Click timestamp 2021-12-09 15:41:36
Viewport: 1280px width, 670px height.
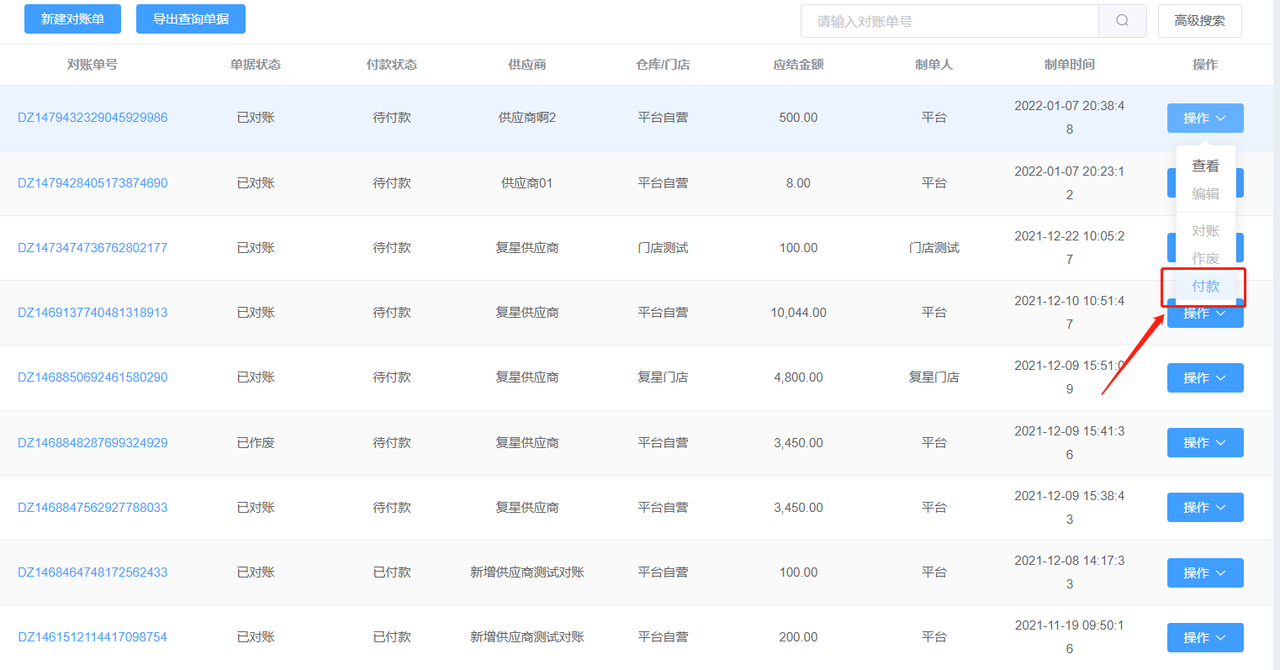coord(1069,443)
